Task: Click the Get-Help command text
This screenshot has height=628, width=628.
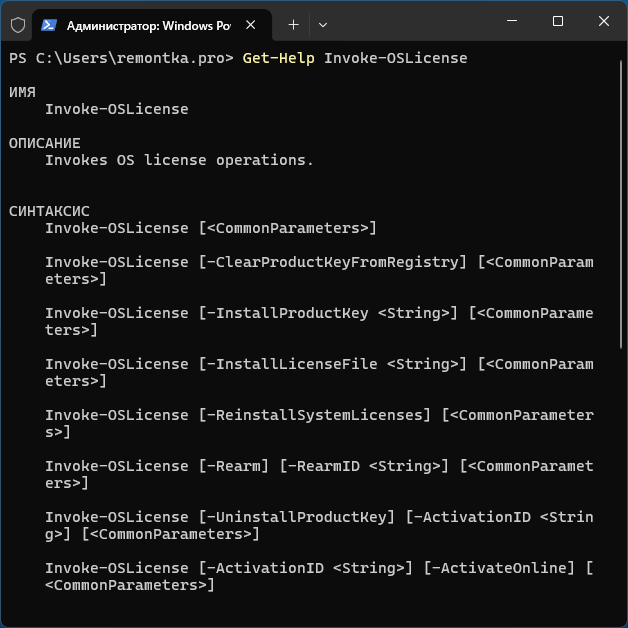Action: [x=278, y=58]
